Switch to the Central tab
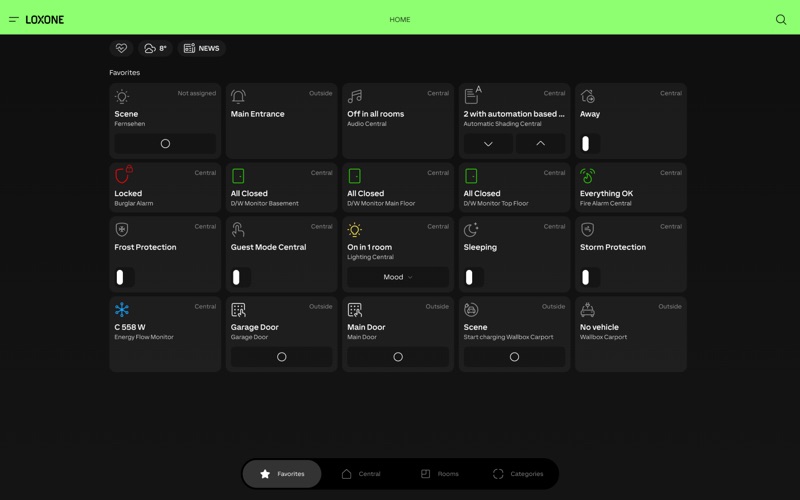 coord(361,474)
